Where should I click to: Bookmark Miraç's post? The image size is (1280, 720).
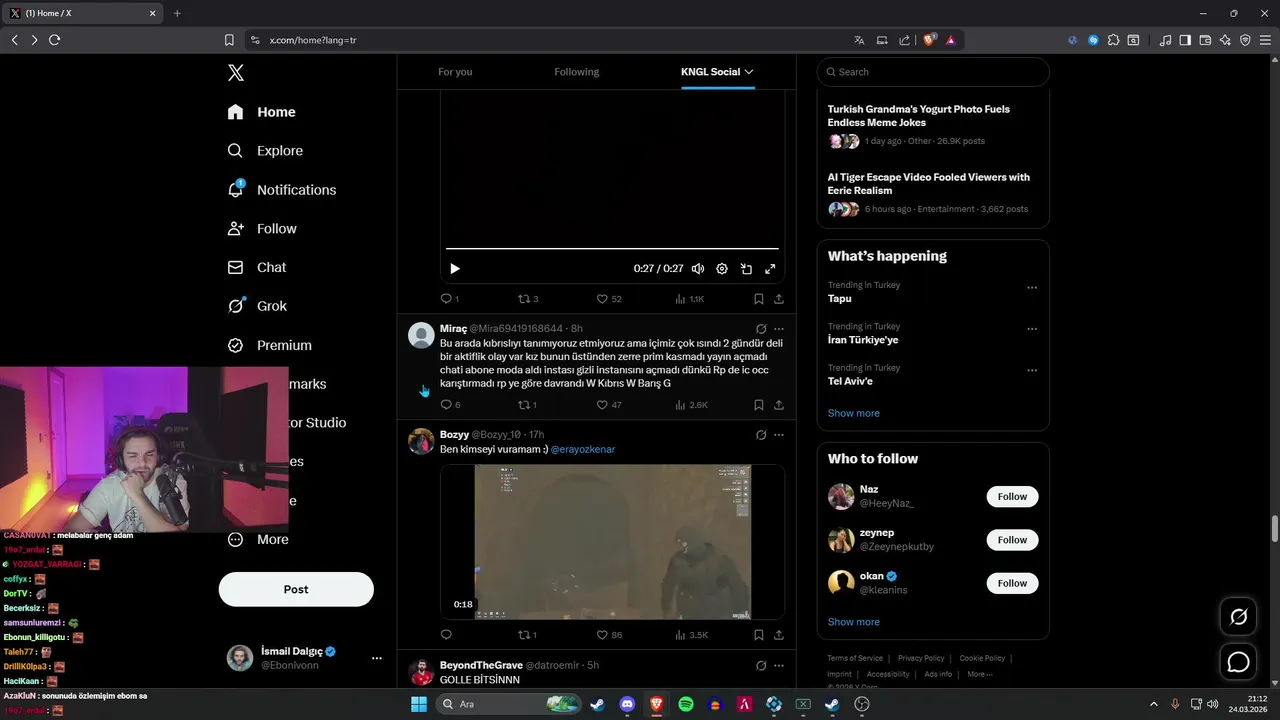pos(759,405)
